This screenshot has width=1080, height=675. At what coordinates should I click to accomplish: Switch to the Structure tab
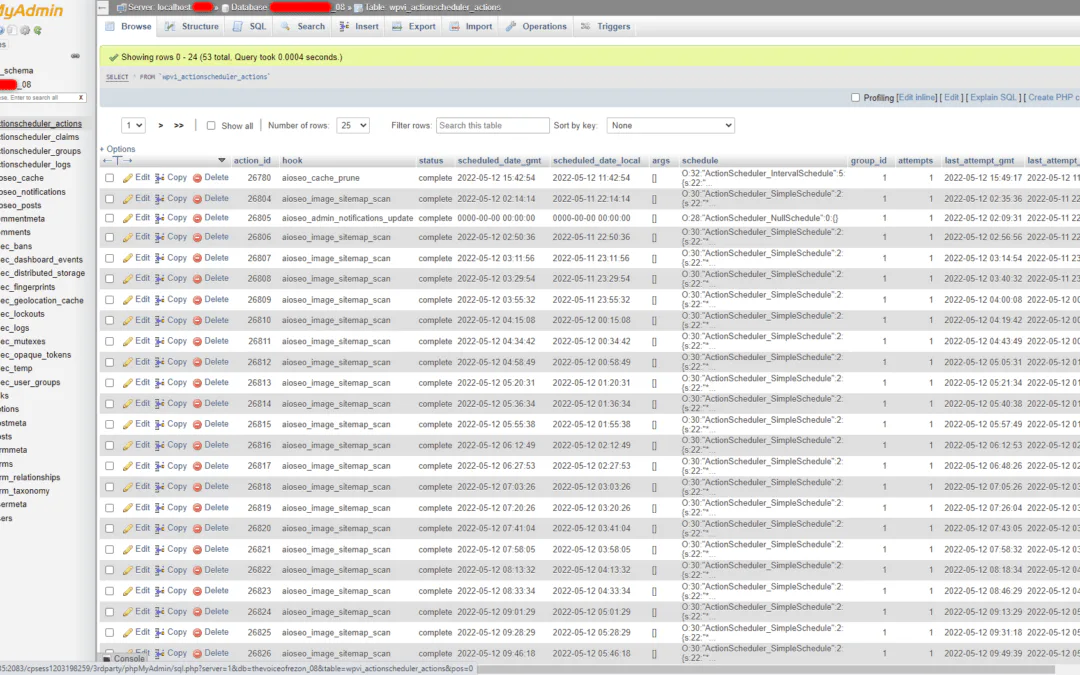[x=191, y=26]
